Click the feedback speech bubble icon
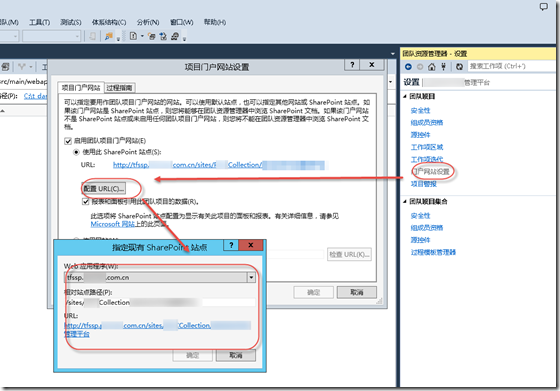 tap(544, 6)
